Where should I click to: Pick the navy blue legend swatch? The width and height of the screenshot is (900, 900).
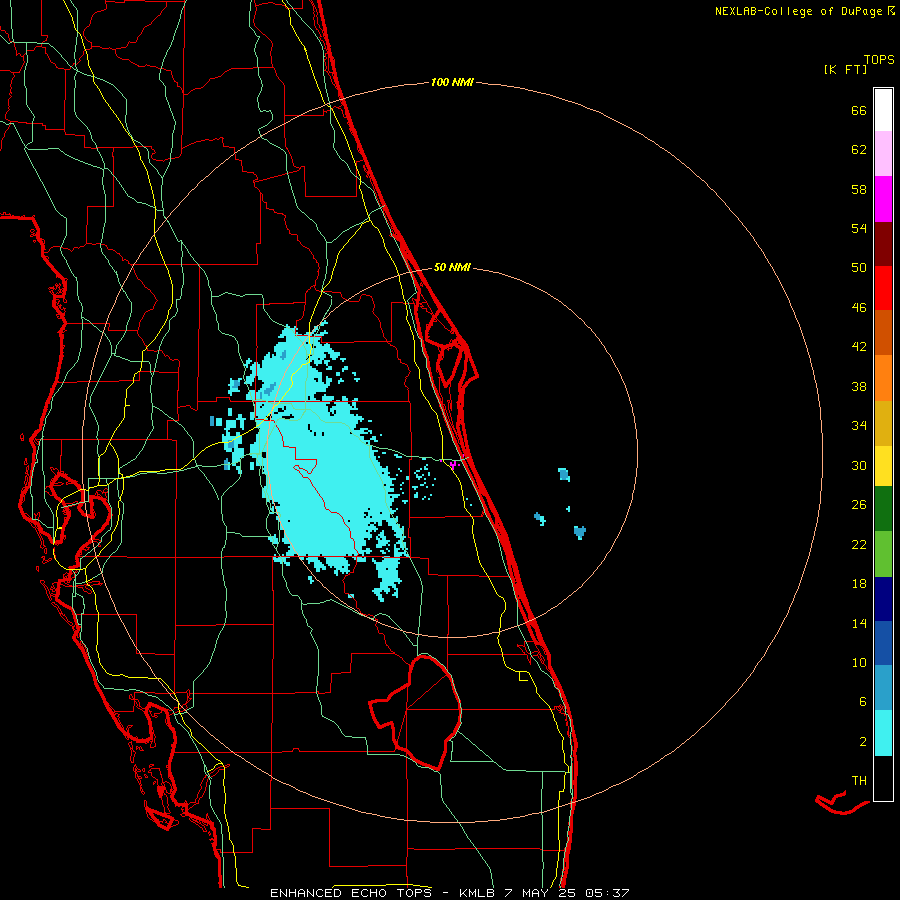pyautogui.click(x=883, y=599)
